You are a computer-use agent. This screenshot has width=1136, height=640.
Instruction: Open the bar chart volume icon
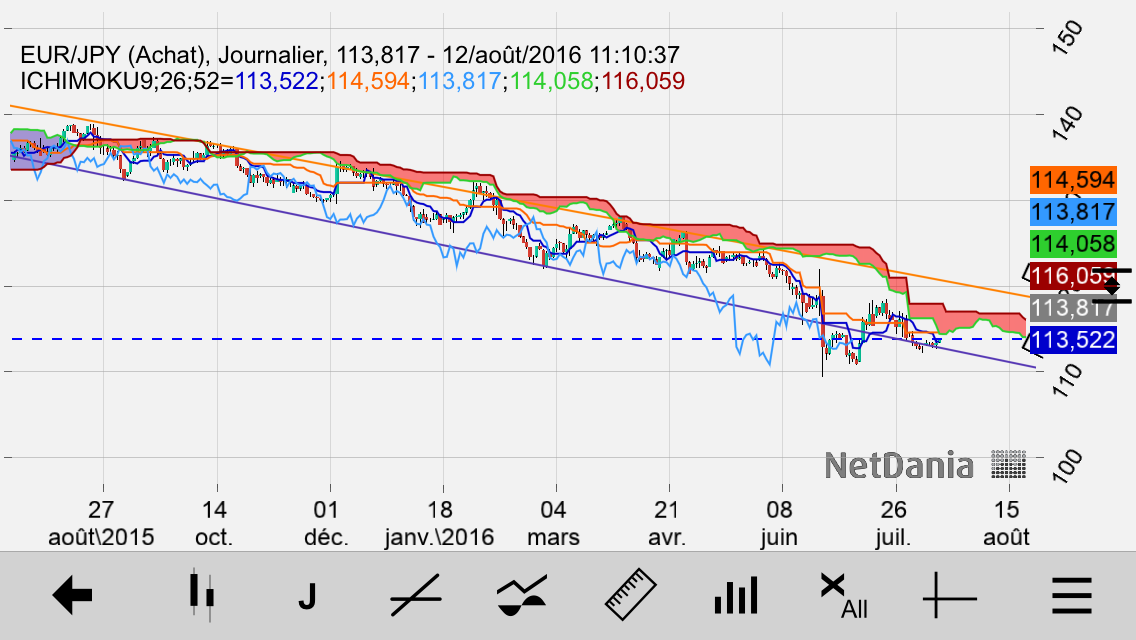pyautogui.click(x=736, y=596)
